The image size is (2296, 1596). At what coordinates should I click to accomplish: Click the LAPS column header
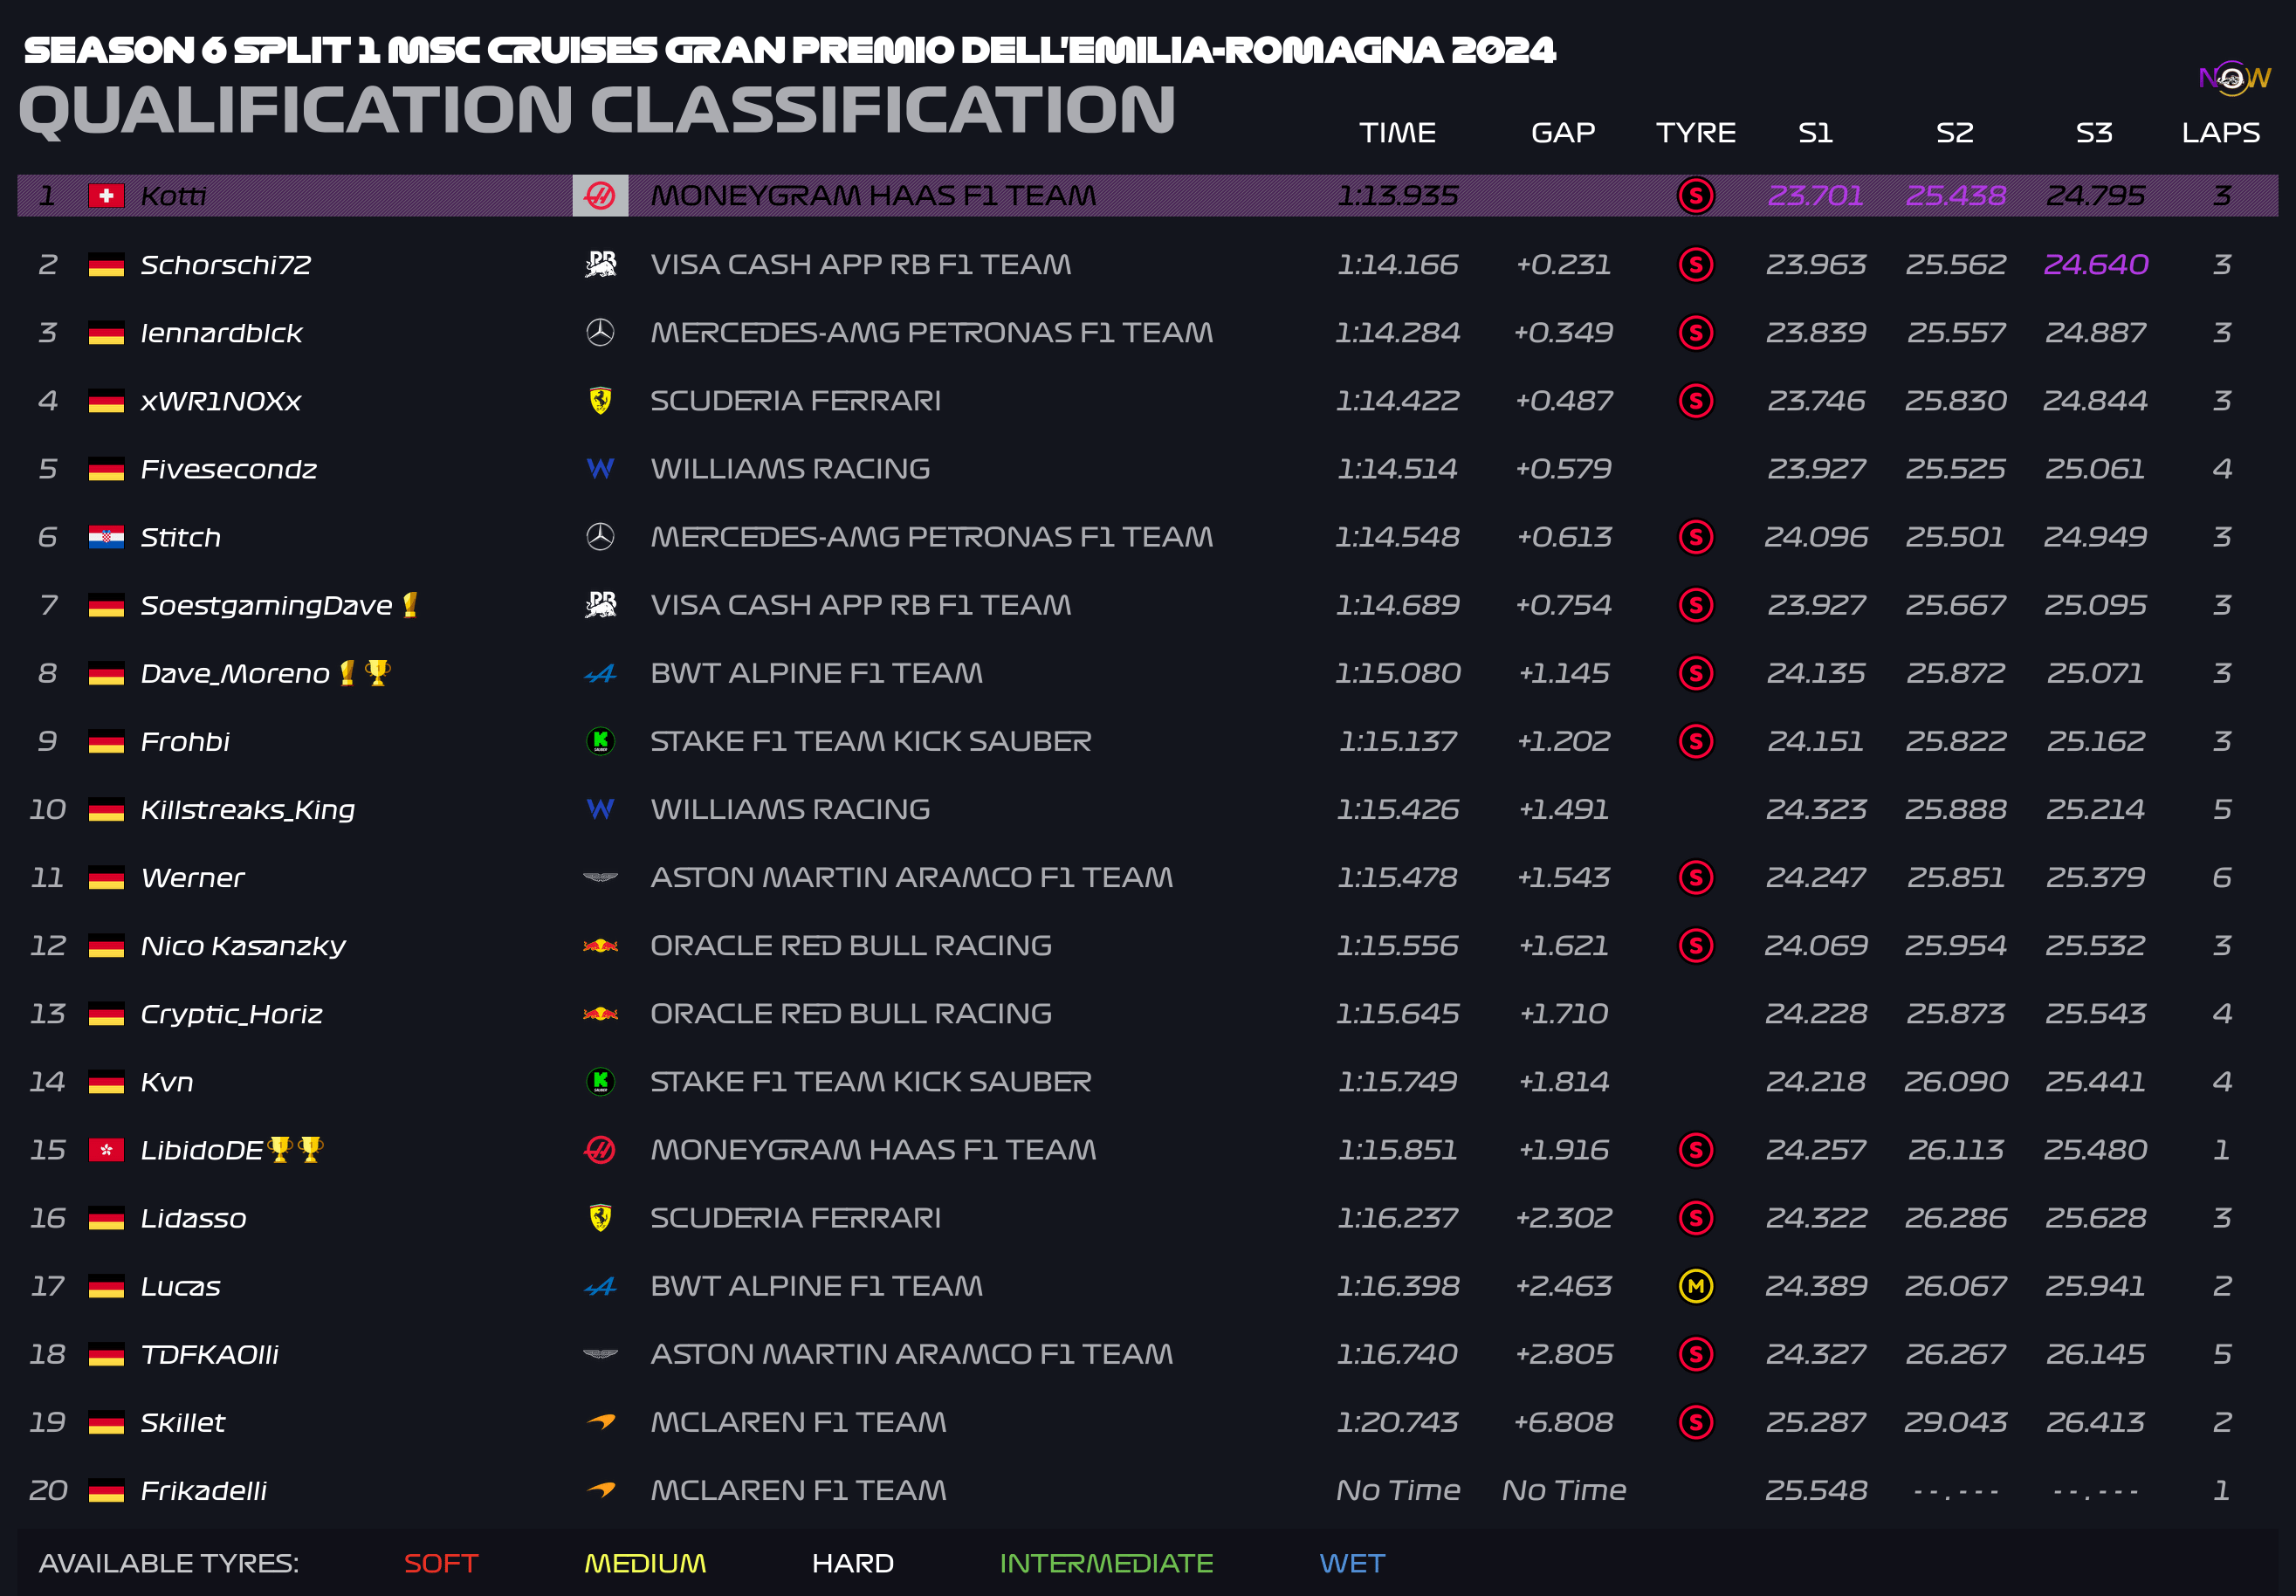pos(2221,132)
